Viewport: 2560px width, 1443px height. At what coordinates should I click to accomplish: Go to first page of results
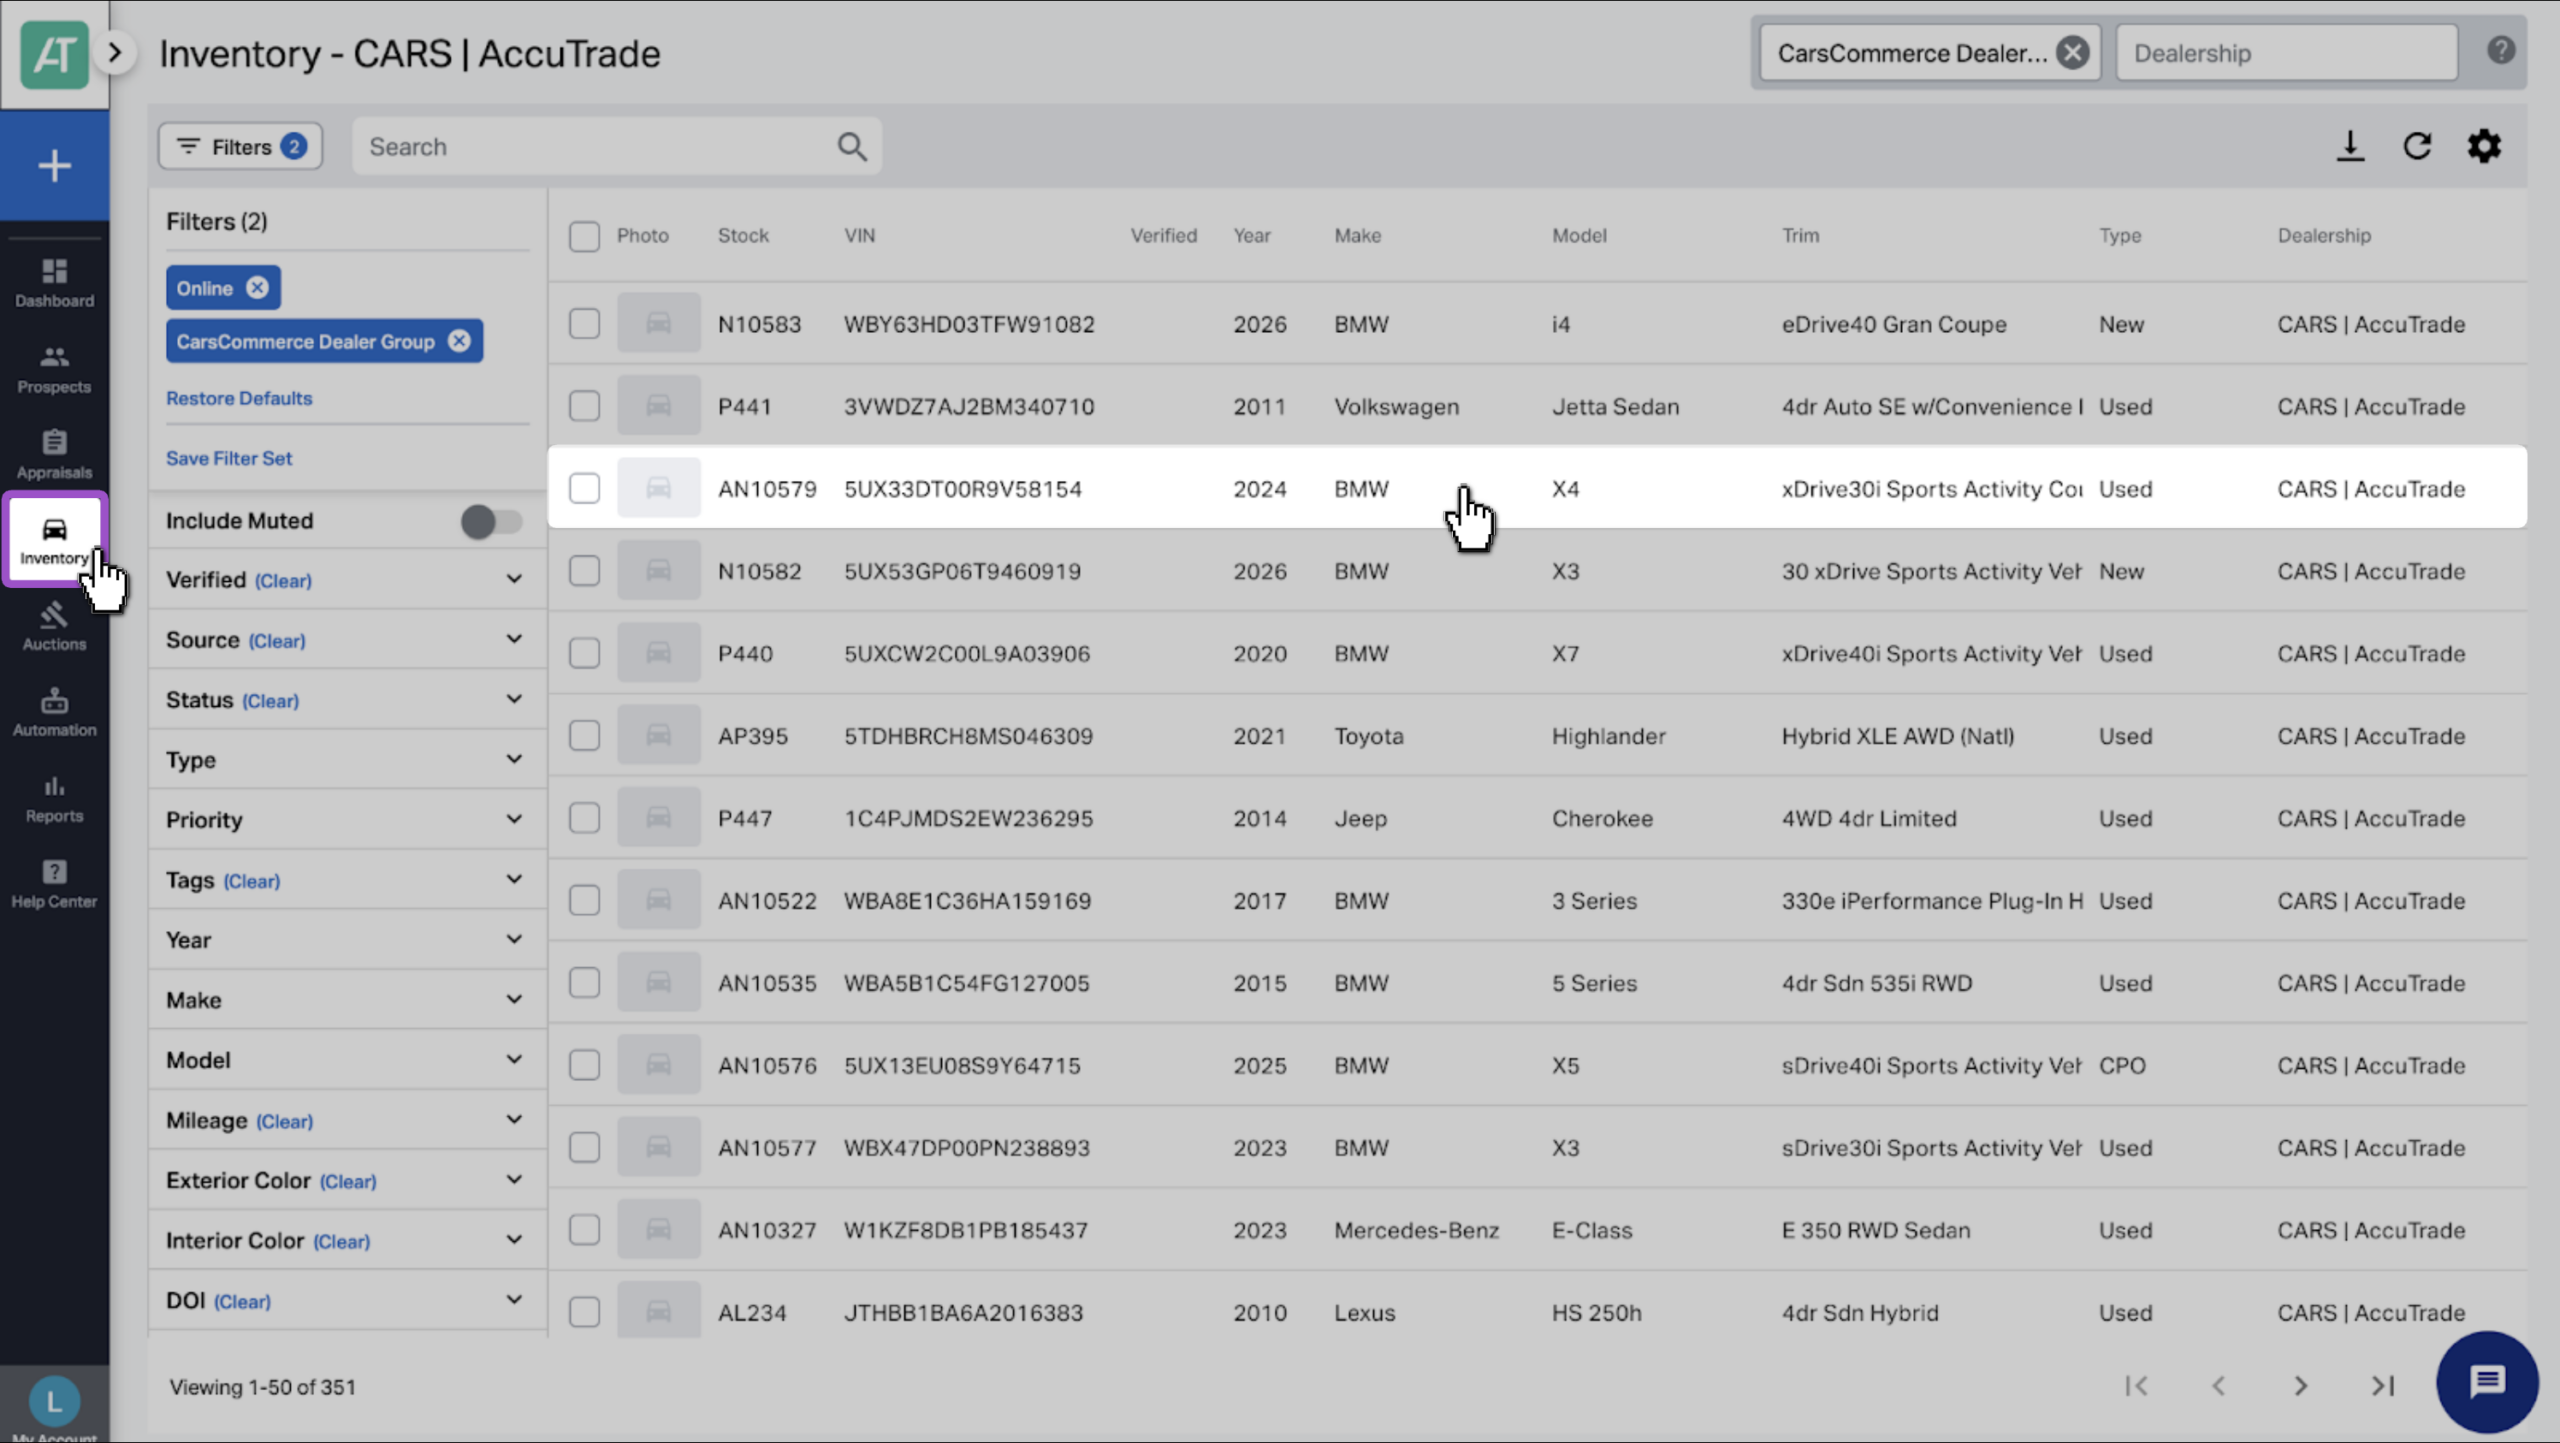point(2136,1386)
